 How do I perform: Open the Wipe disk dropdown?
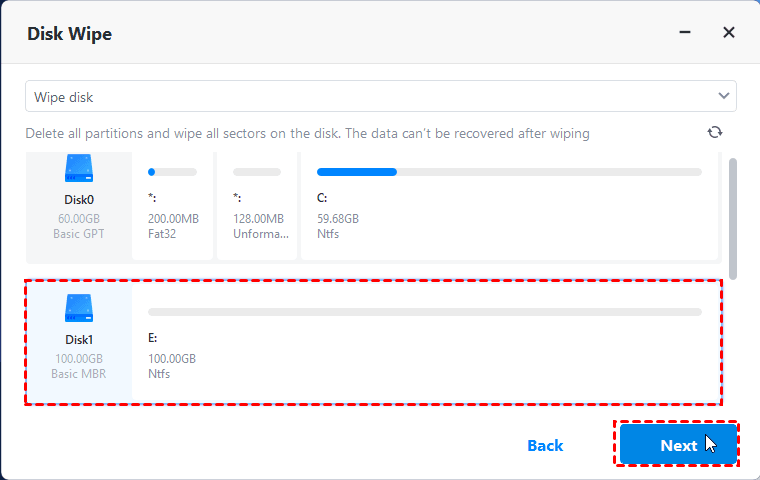pos(380,97)
